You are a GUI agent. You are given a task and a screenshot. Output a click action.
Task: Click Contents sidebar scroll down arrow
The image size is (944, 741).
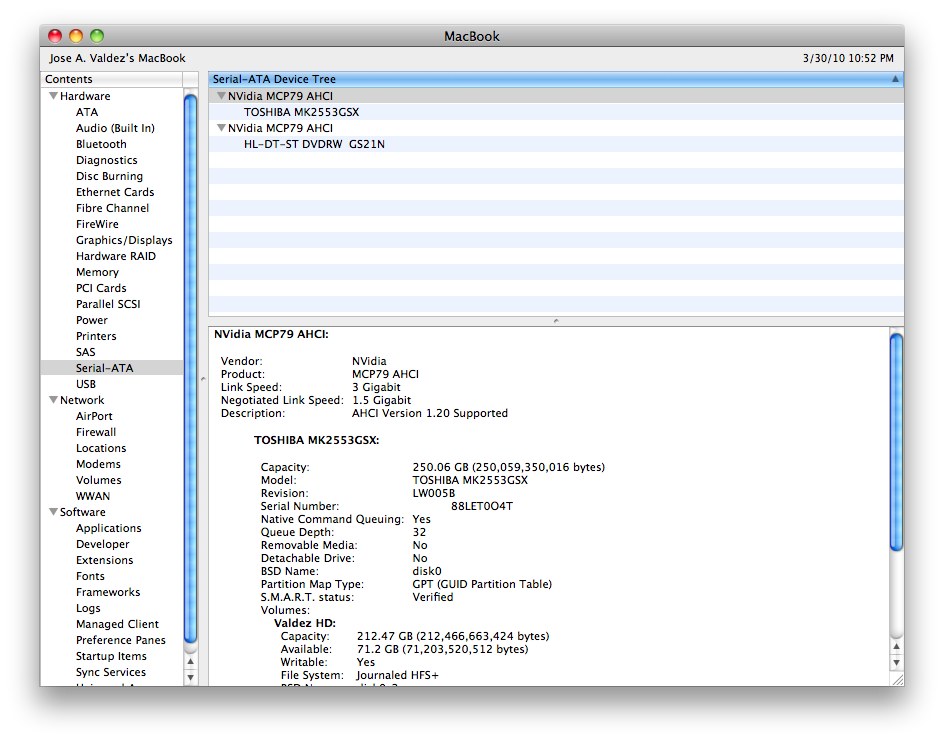190,677
